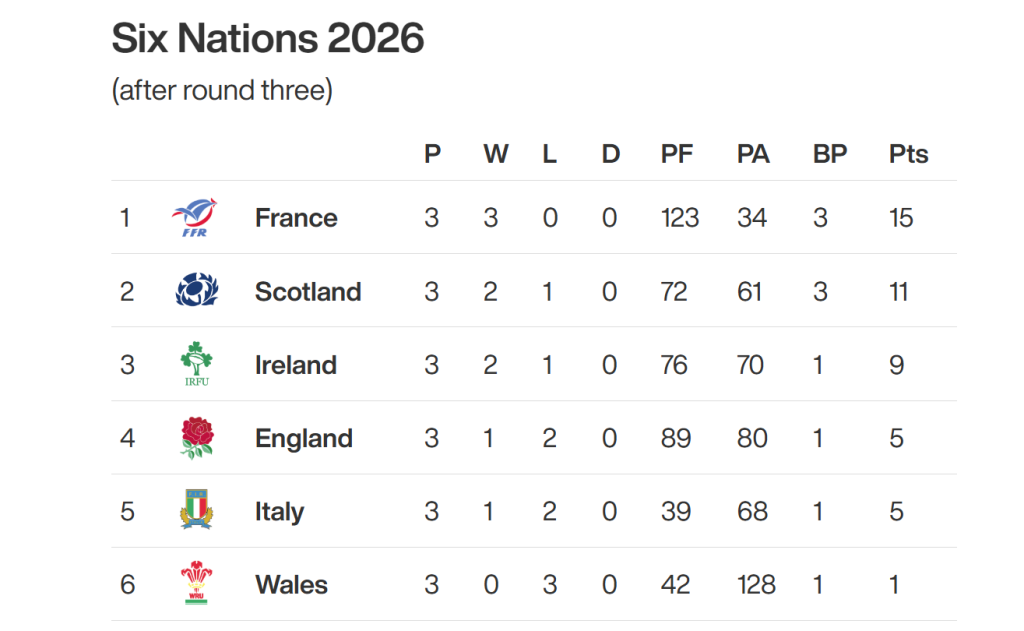Click the BP column header
The height and width of the screenshot is (631, 1024).
click(x=829, y=154)
